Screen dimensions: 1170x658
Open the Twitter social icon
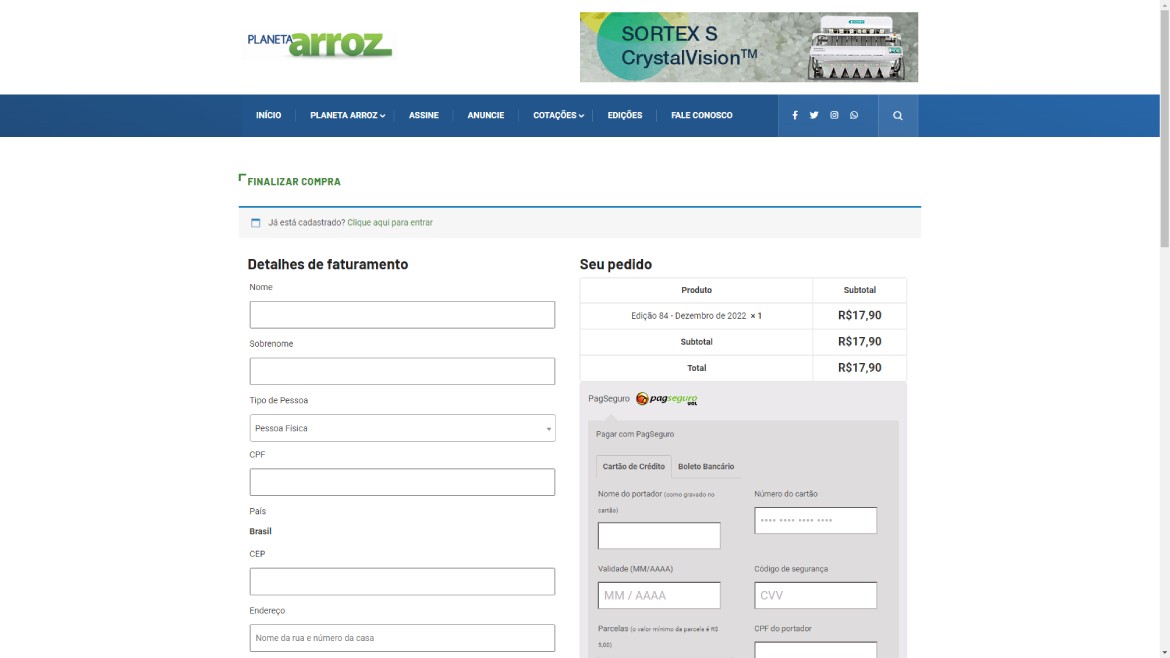coord(814,116)
